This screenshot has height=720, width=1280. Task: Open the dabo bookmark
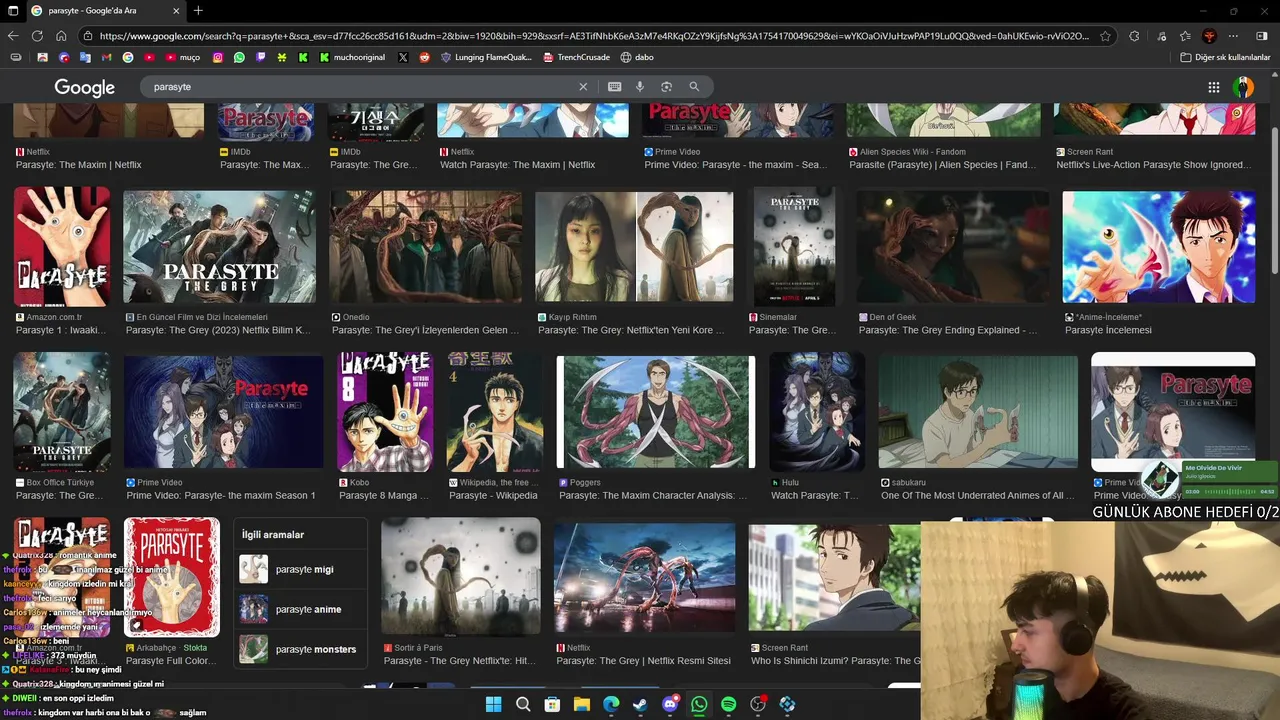click(637, 57)
